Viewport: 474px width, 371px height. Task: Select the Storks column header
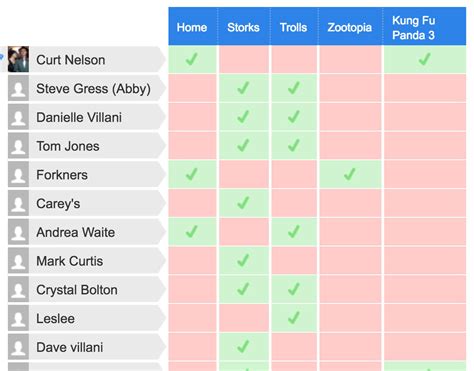pos(244,26)
